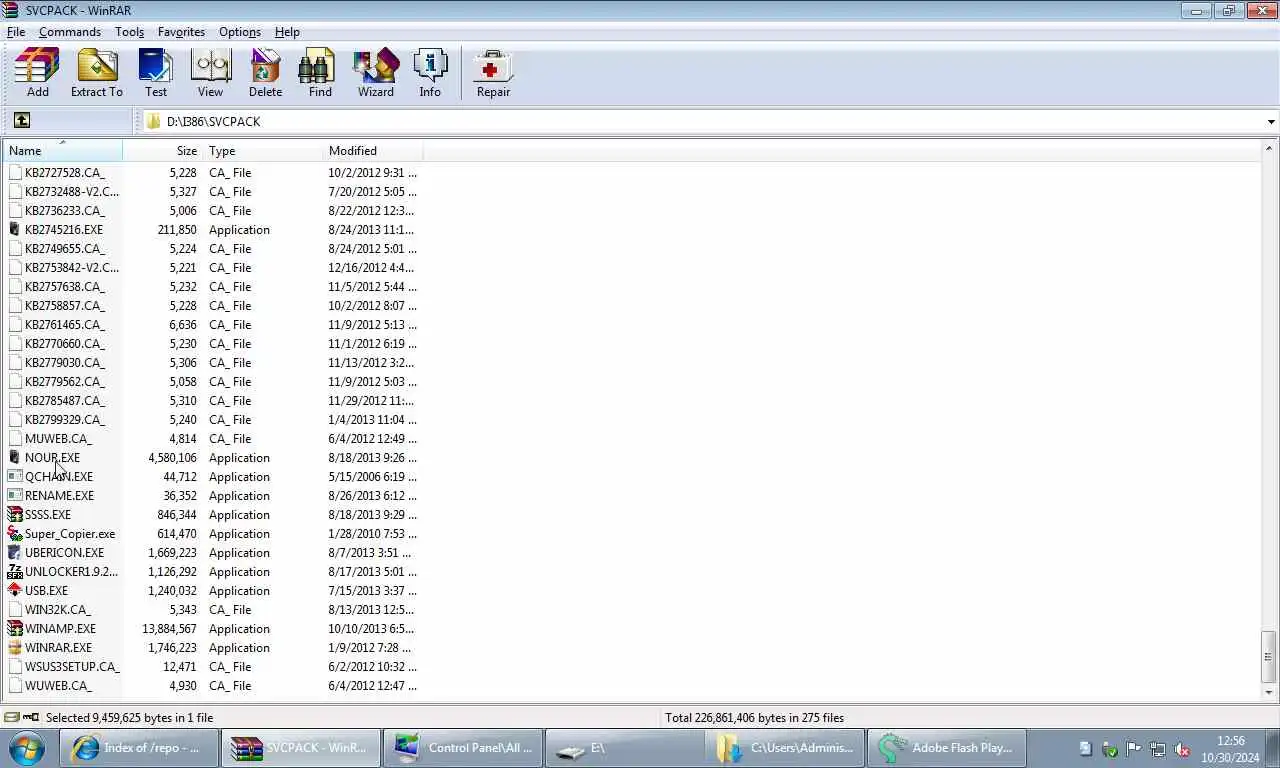This screenshot has height=768, width=1280.
Task: Switch to E:\ taskbar window
Action: click(x=625, y=747)
